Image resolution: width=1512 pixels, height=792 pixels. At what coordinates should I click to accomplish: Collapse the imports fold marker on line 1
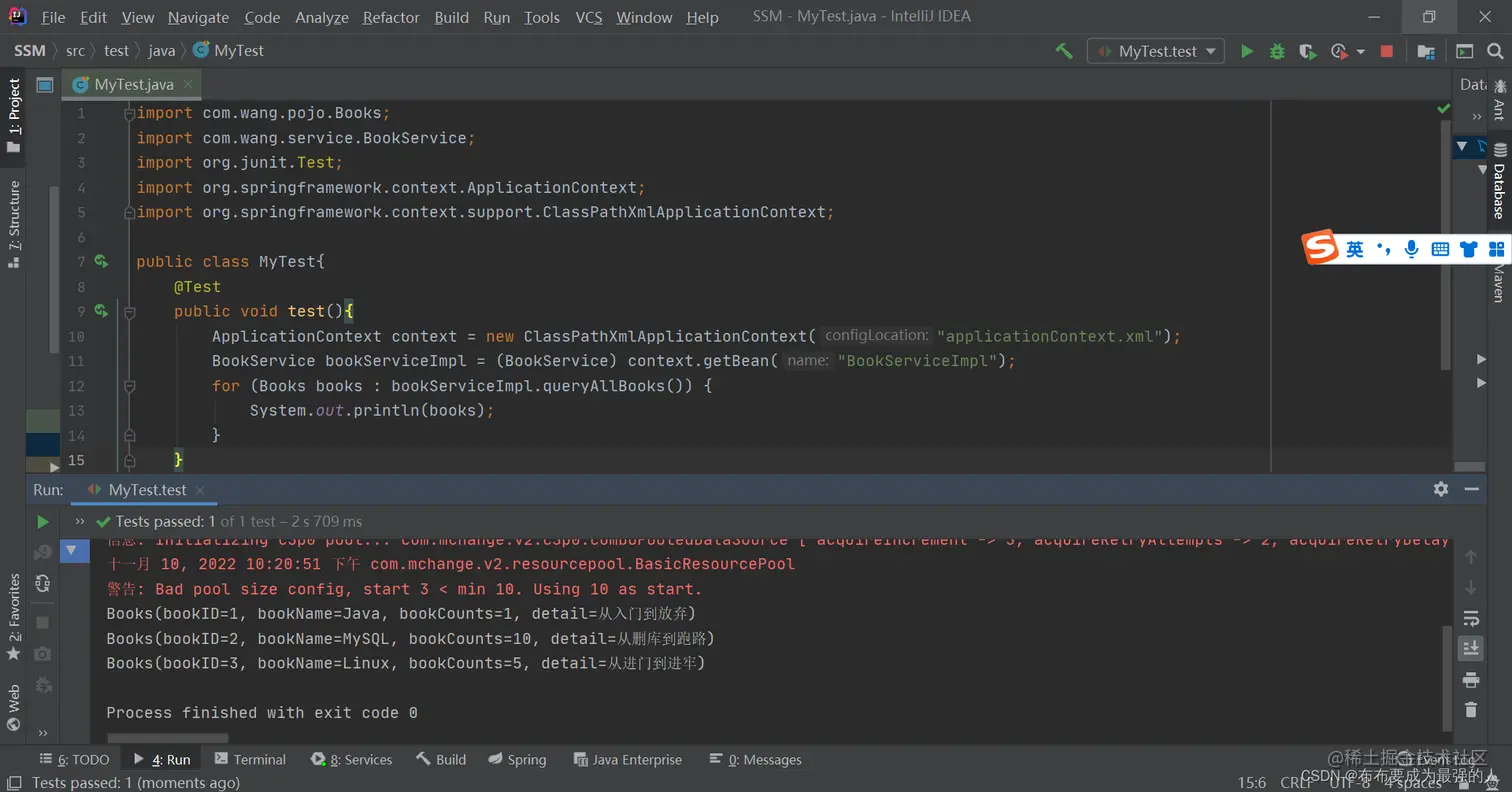[x=129, y=114]
